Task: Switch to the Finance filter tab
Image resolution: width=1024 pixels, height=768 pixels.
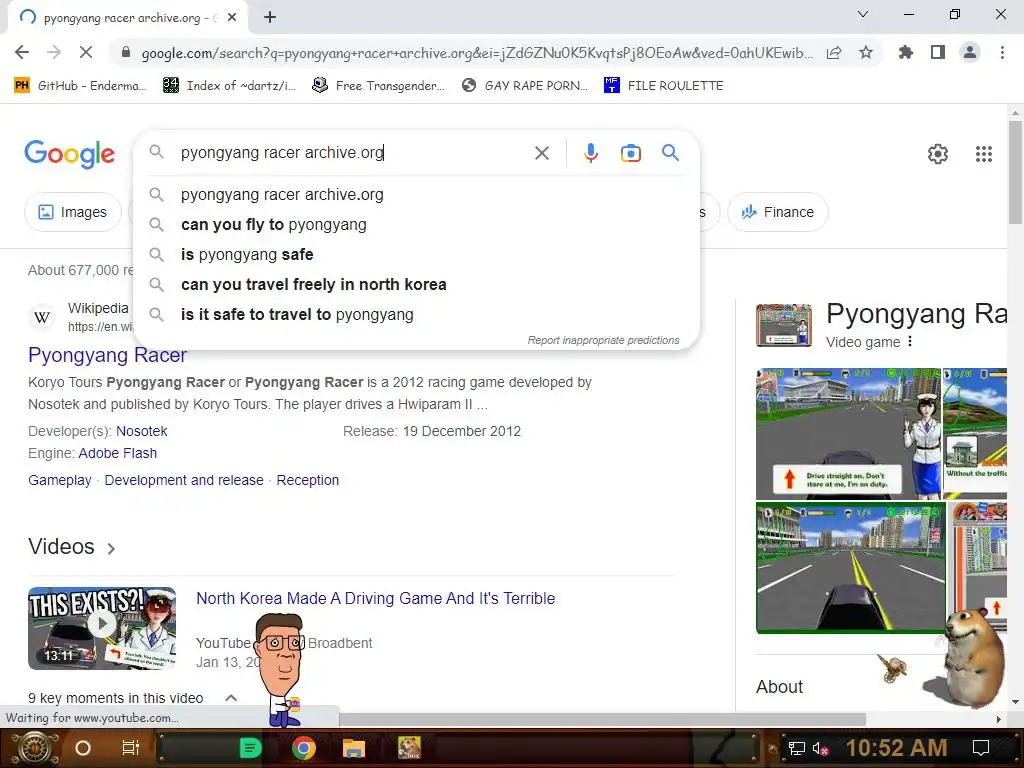Action: coord(777,212)
